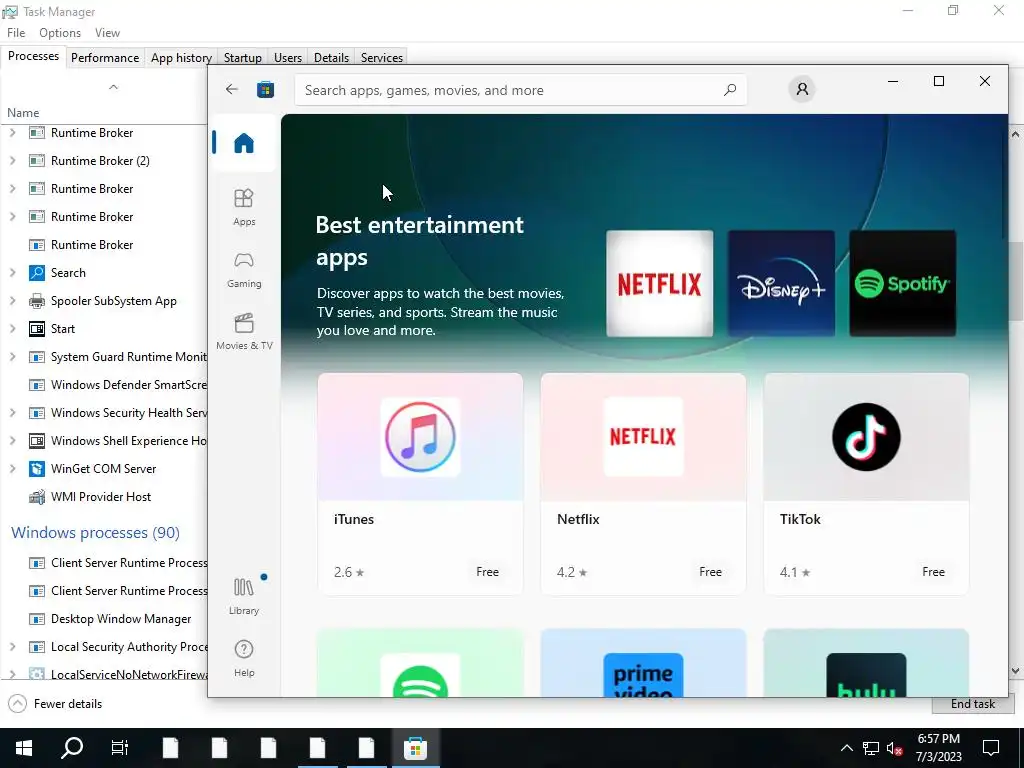Open the Apps section in Store sidebar
Image resolution: width=1024 pixels, height=768 pixels.
click(244, 207)
